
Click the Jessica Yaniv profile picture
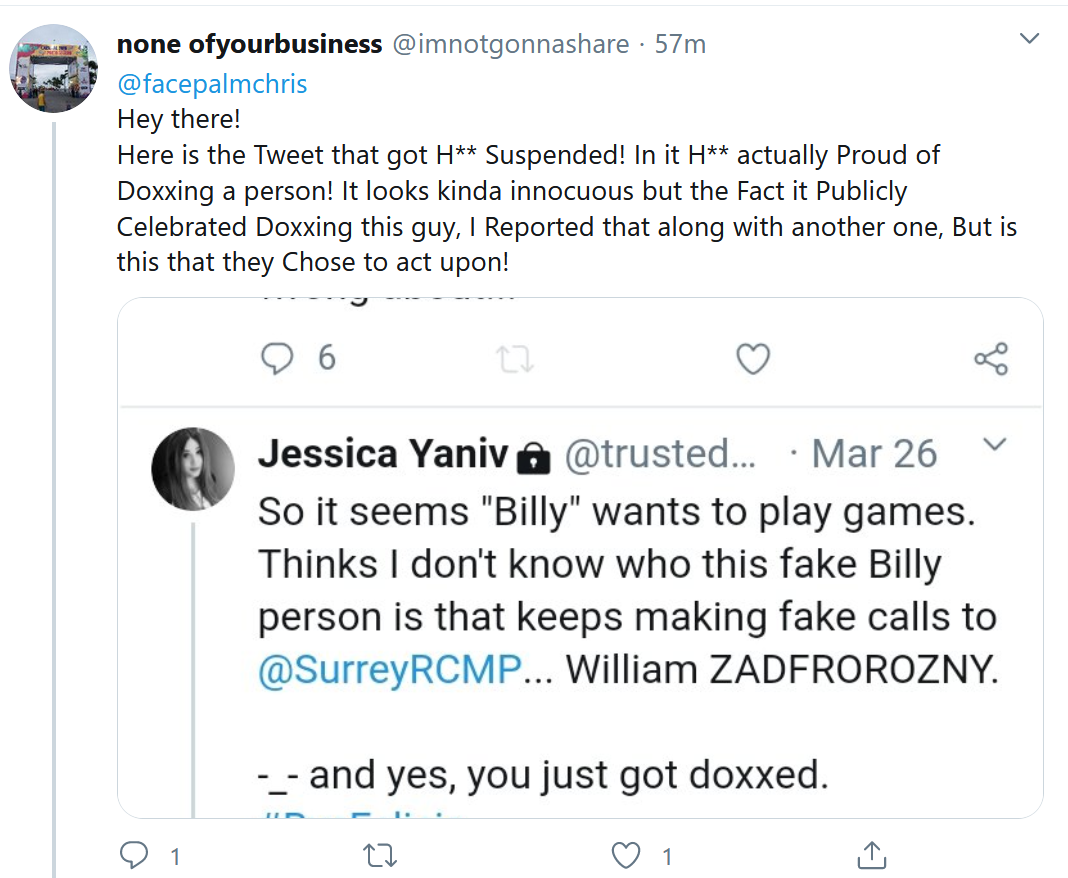[x=193, y=469]
